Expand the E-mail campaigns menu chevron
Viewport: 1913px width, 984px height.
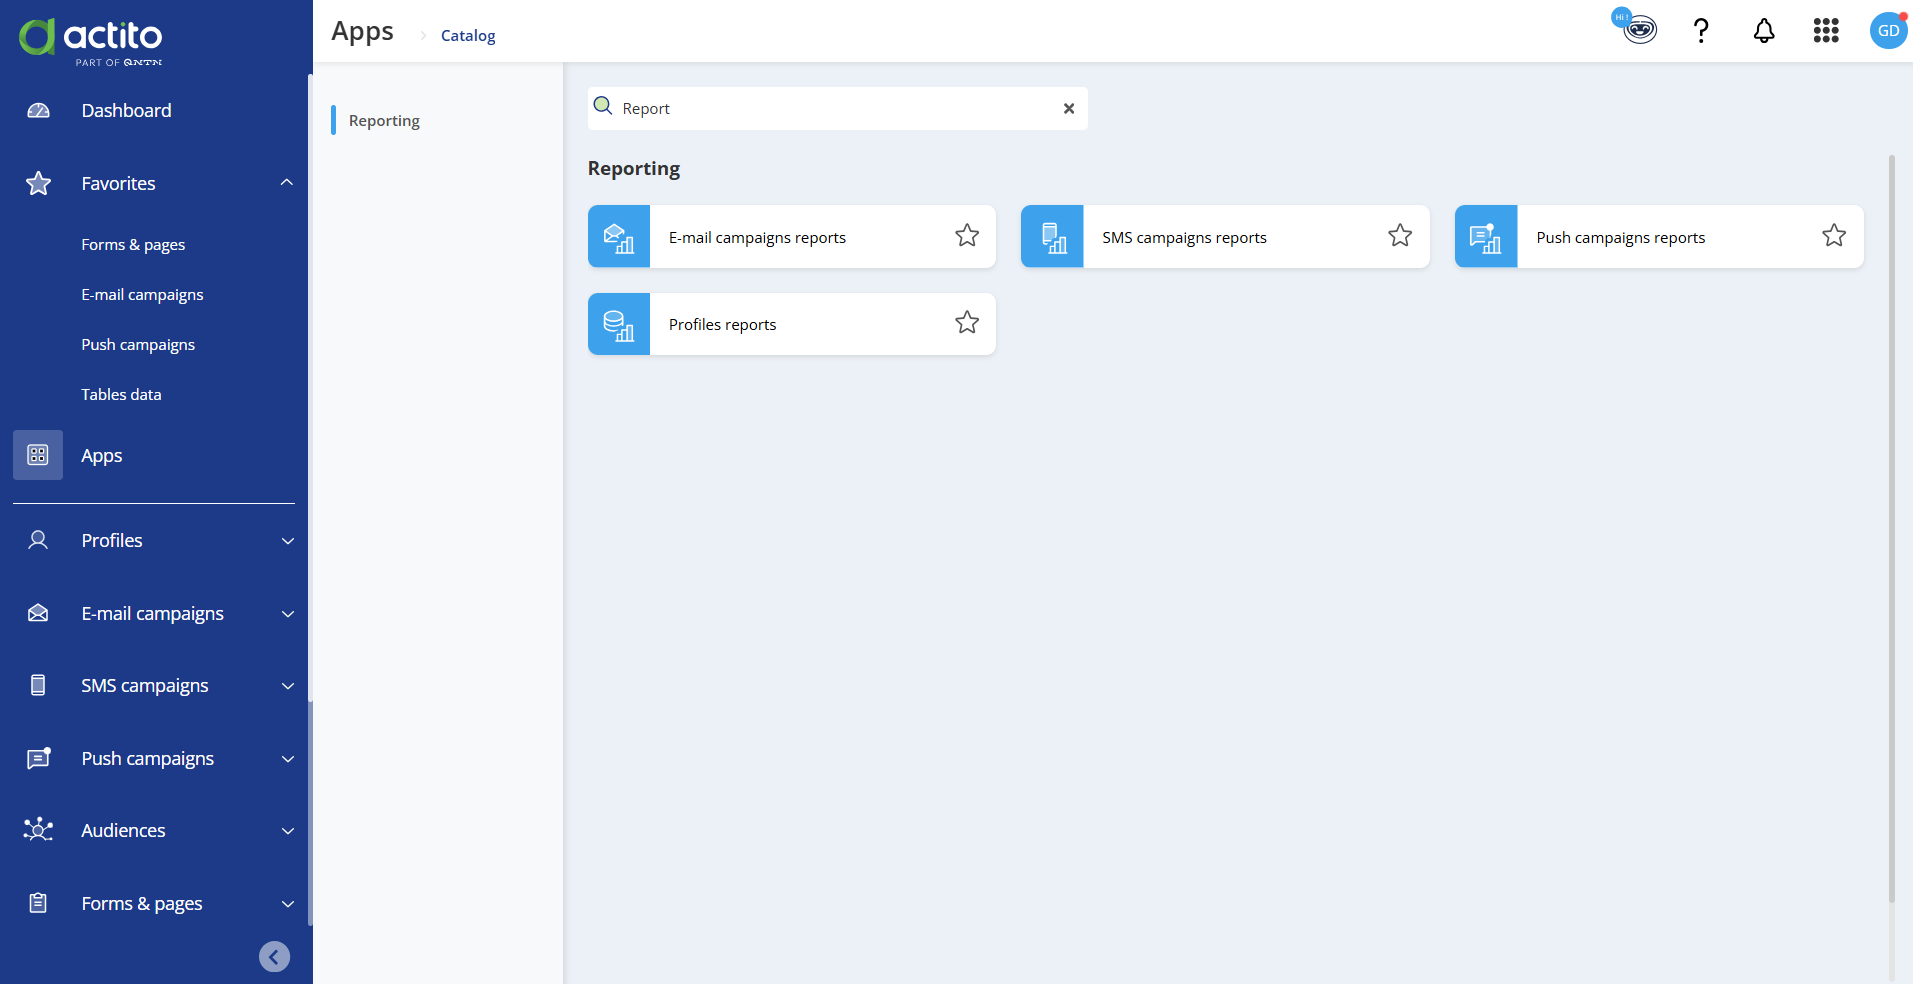click(288, 614)
